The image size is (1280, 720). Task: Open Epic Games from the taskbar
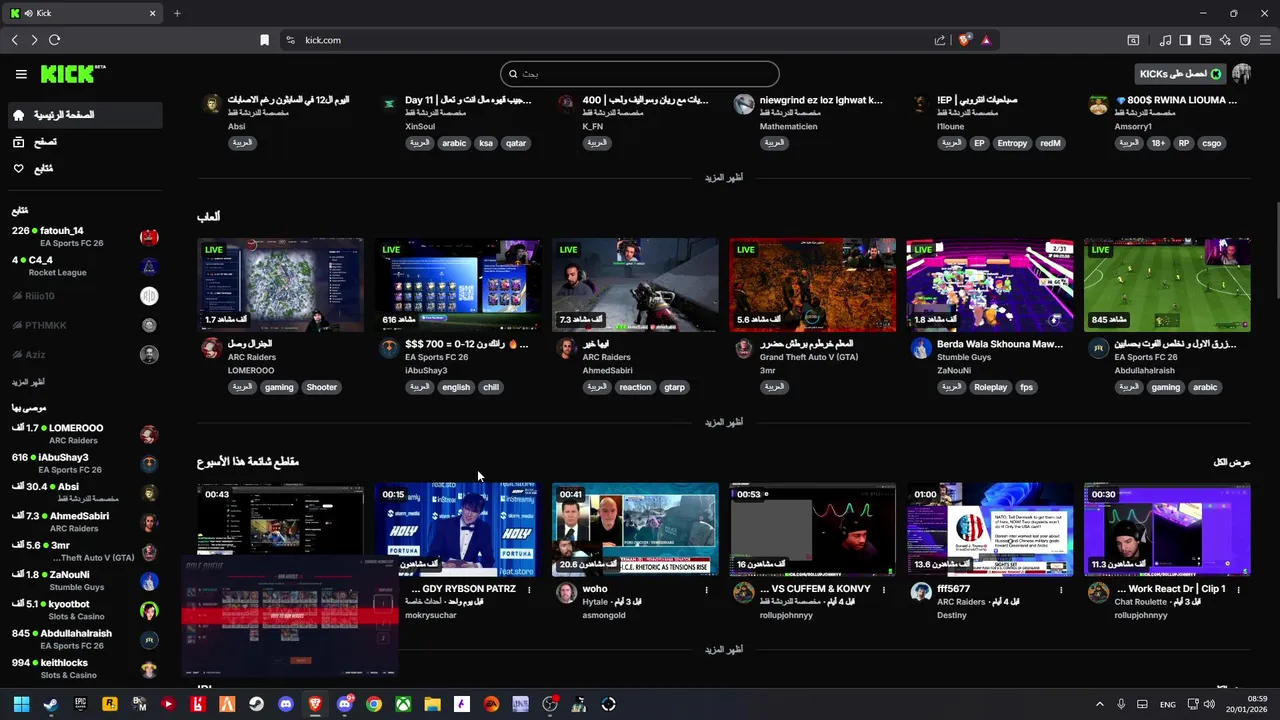coord(81,704)
